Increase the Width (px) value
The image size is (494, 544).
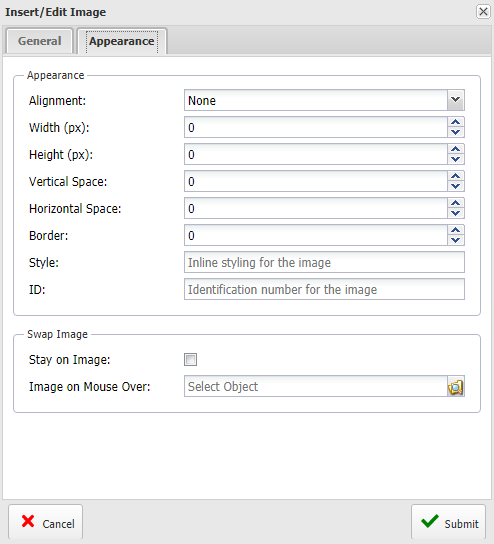455,122
